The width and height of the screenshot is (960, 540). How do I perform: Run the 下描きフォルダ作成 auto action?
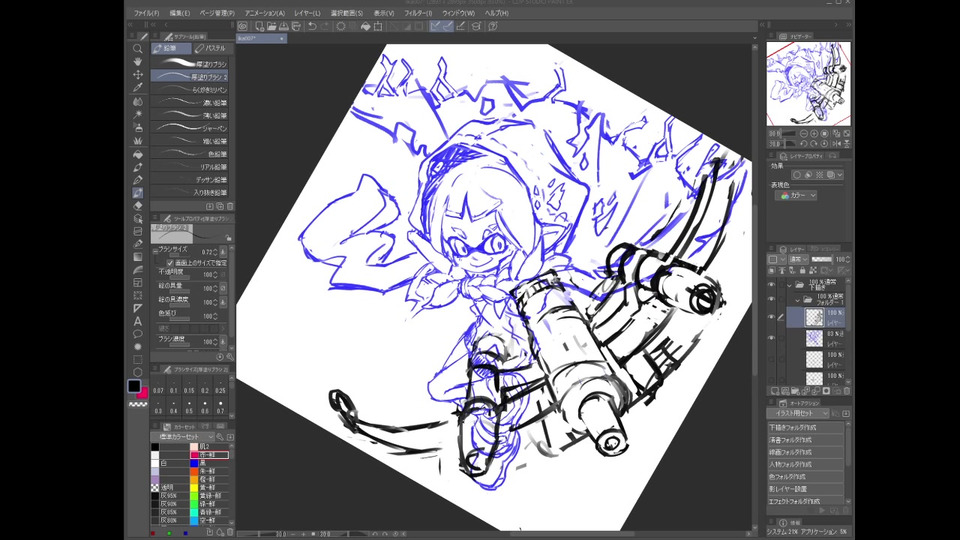(x=805, y=428)
